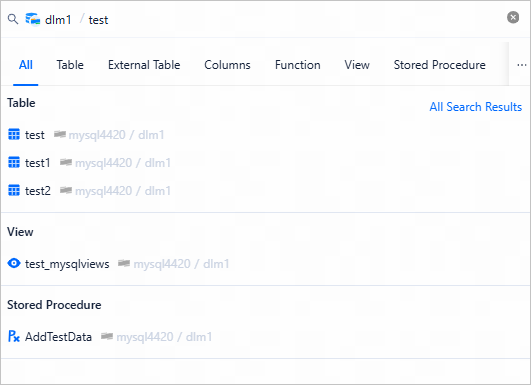The image size is (531, 385).
Task: Select the All tab
Action: [26, 65]
